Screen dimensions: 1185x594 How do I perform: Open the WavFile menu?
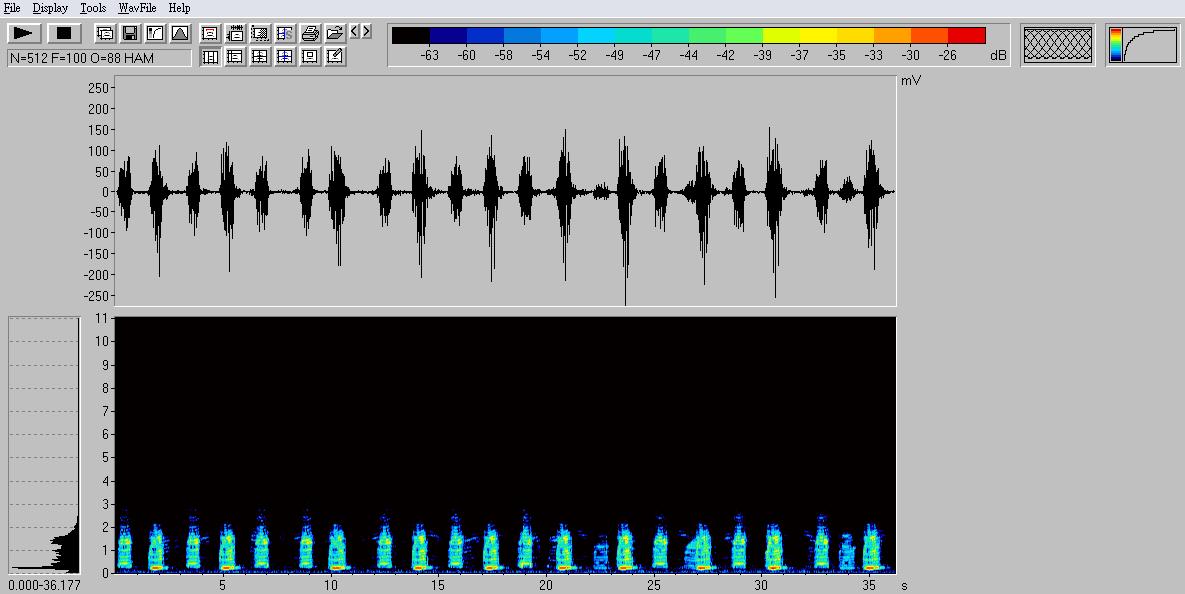pos(137,8)
